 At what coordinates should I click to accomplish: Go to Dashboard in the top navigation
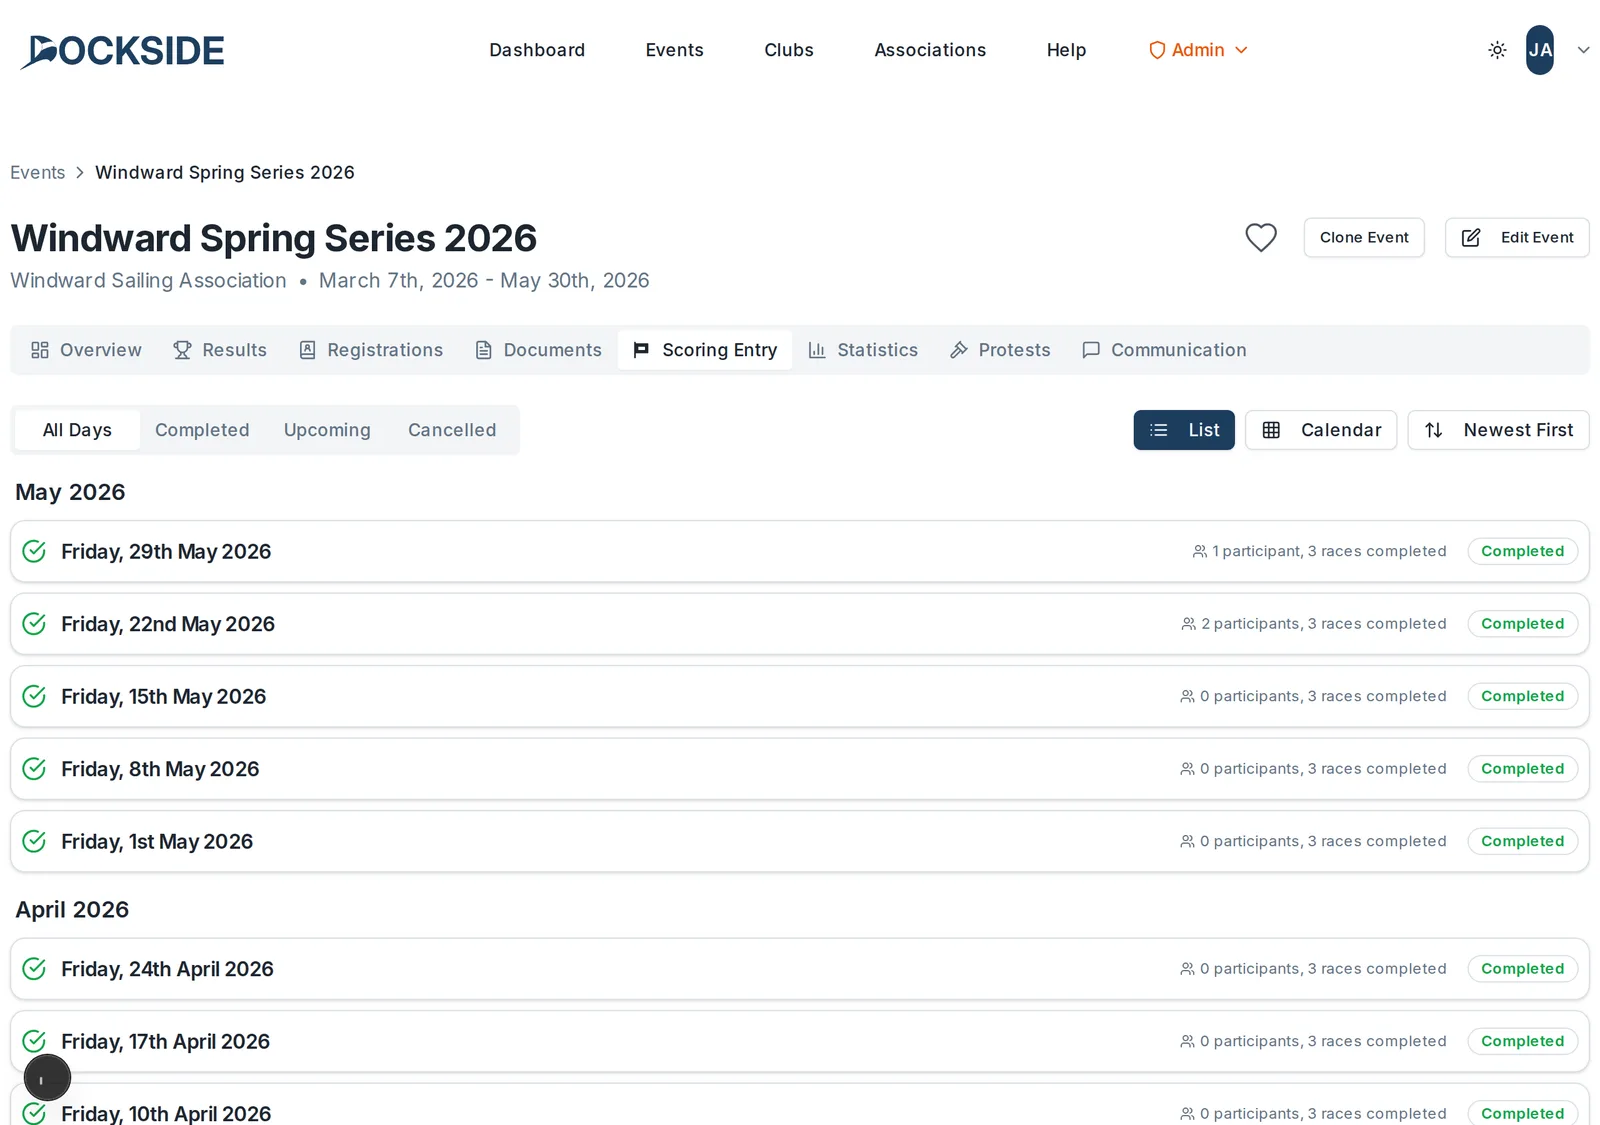[537, 50]
